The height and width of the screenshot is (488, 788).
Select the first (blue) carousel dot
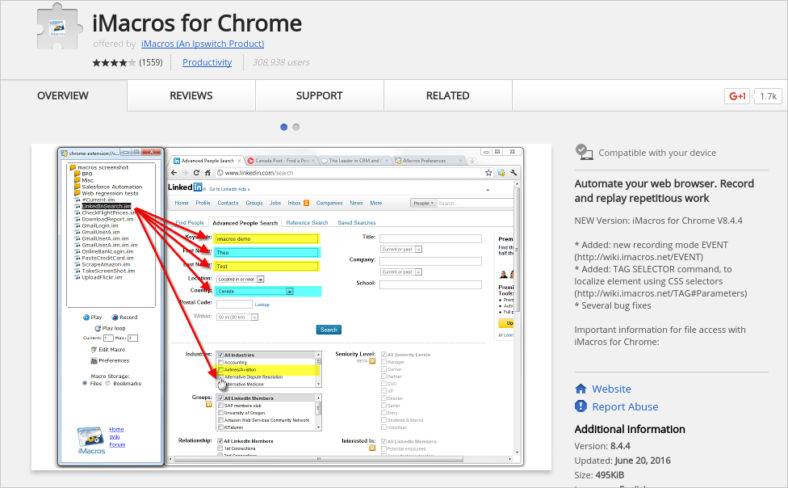pos(284,127)
